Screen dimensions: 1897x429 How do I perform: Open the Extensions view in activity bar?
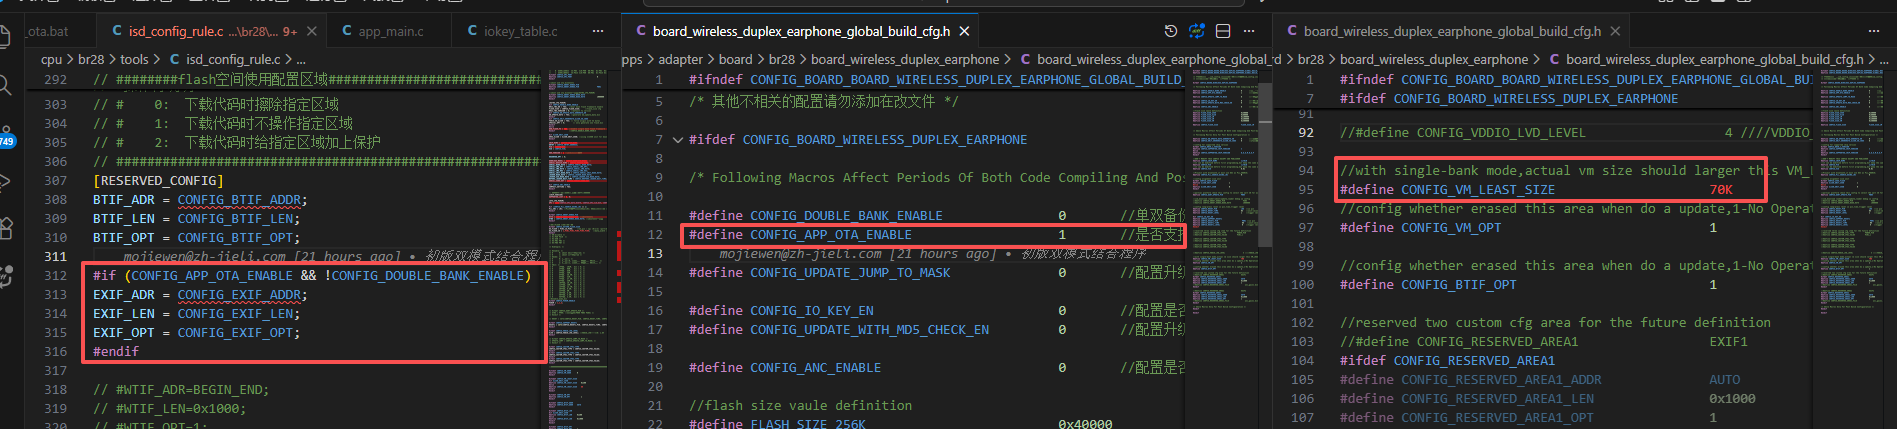point(5,228)
